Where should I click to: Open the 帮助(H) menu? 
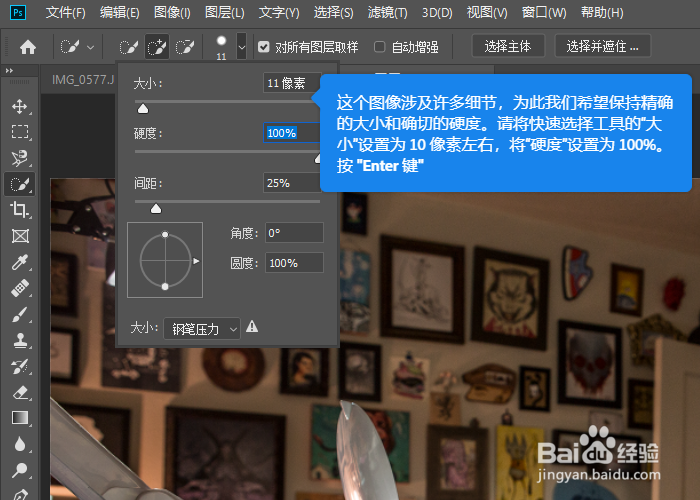(x=602, y=12)
